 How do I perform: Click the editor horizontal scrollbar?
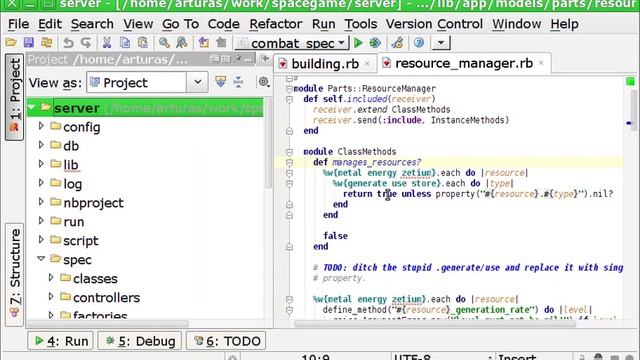coord(435,324)
